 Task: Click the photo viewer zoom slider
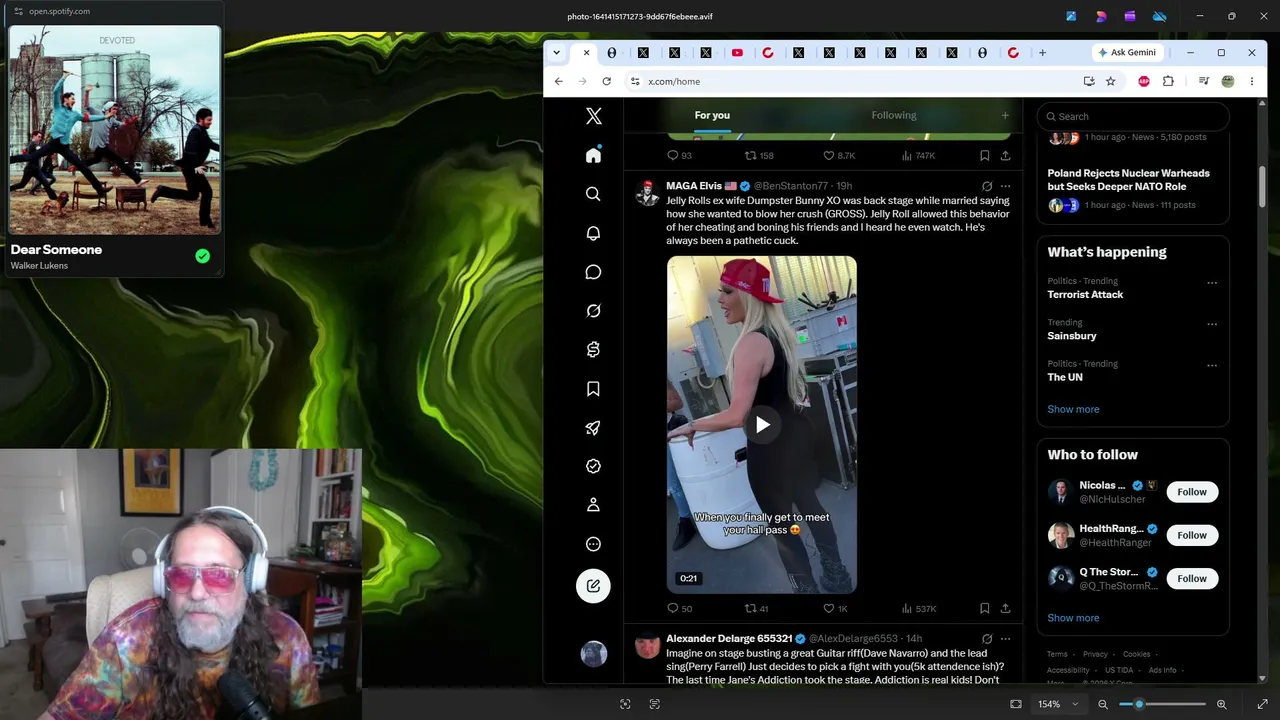(x=1162, y=704)
